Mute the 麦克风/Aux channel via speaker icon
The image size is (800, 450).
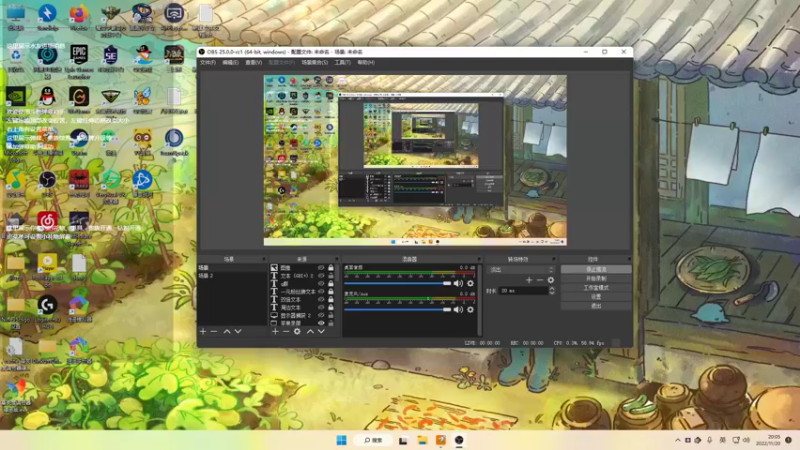tap(458, 309)
